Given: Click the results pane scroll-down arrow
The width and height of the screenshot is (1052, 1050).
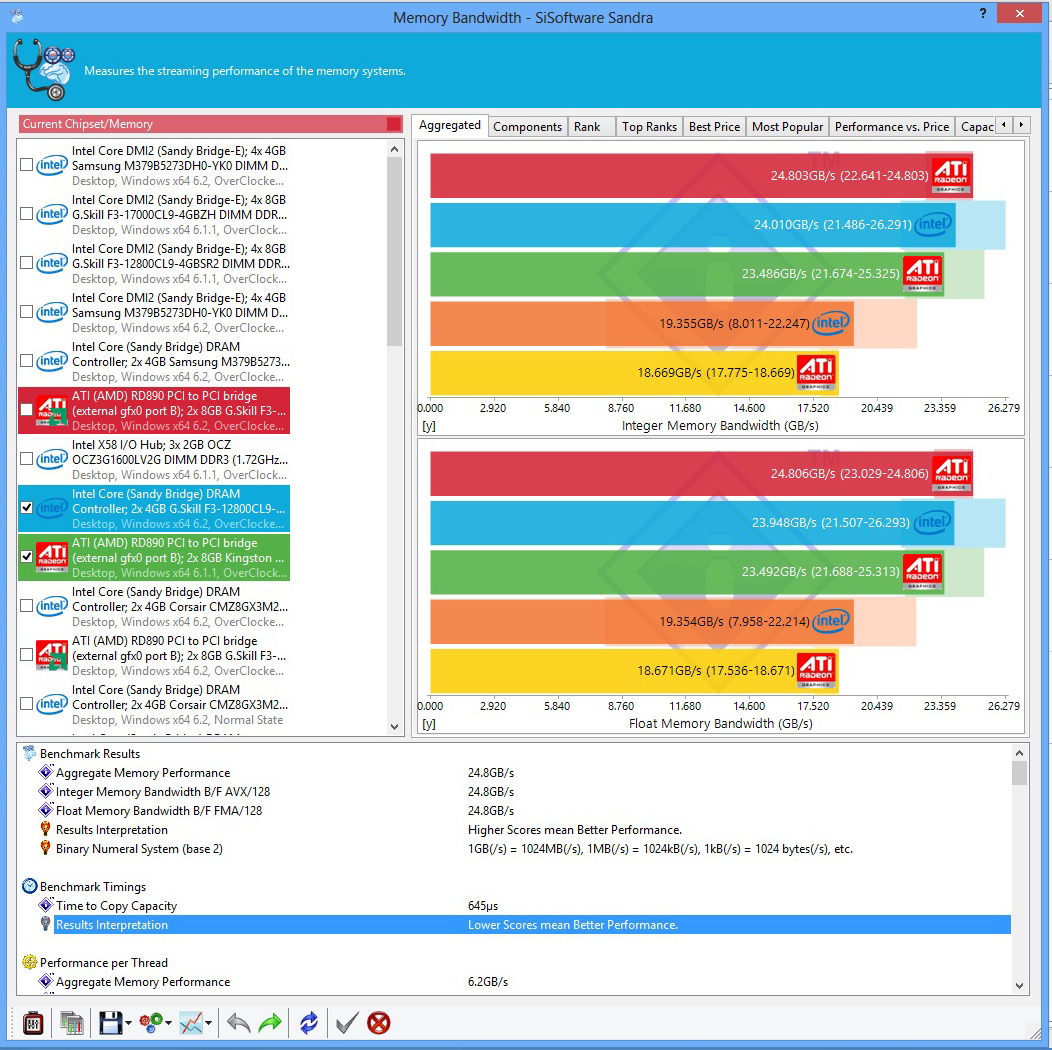Looking at the screenshot, I should click(x=1019, y=986).
